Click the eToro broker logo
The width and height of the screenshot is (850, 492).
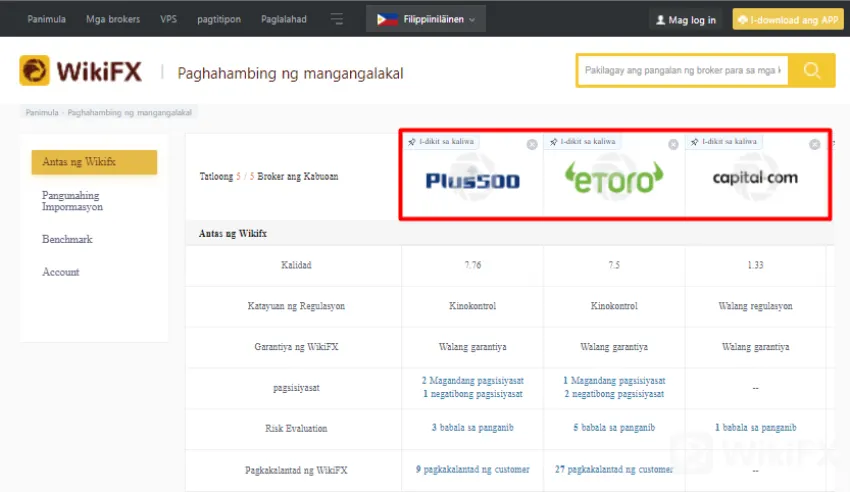(614, 178)
